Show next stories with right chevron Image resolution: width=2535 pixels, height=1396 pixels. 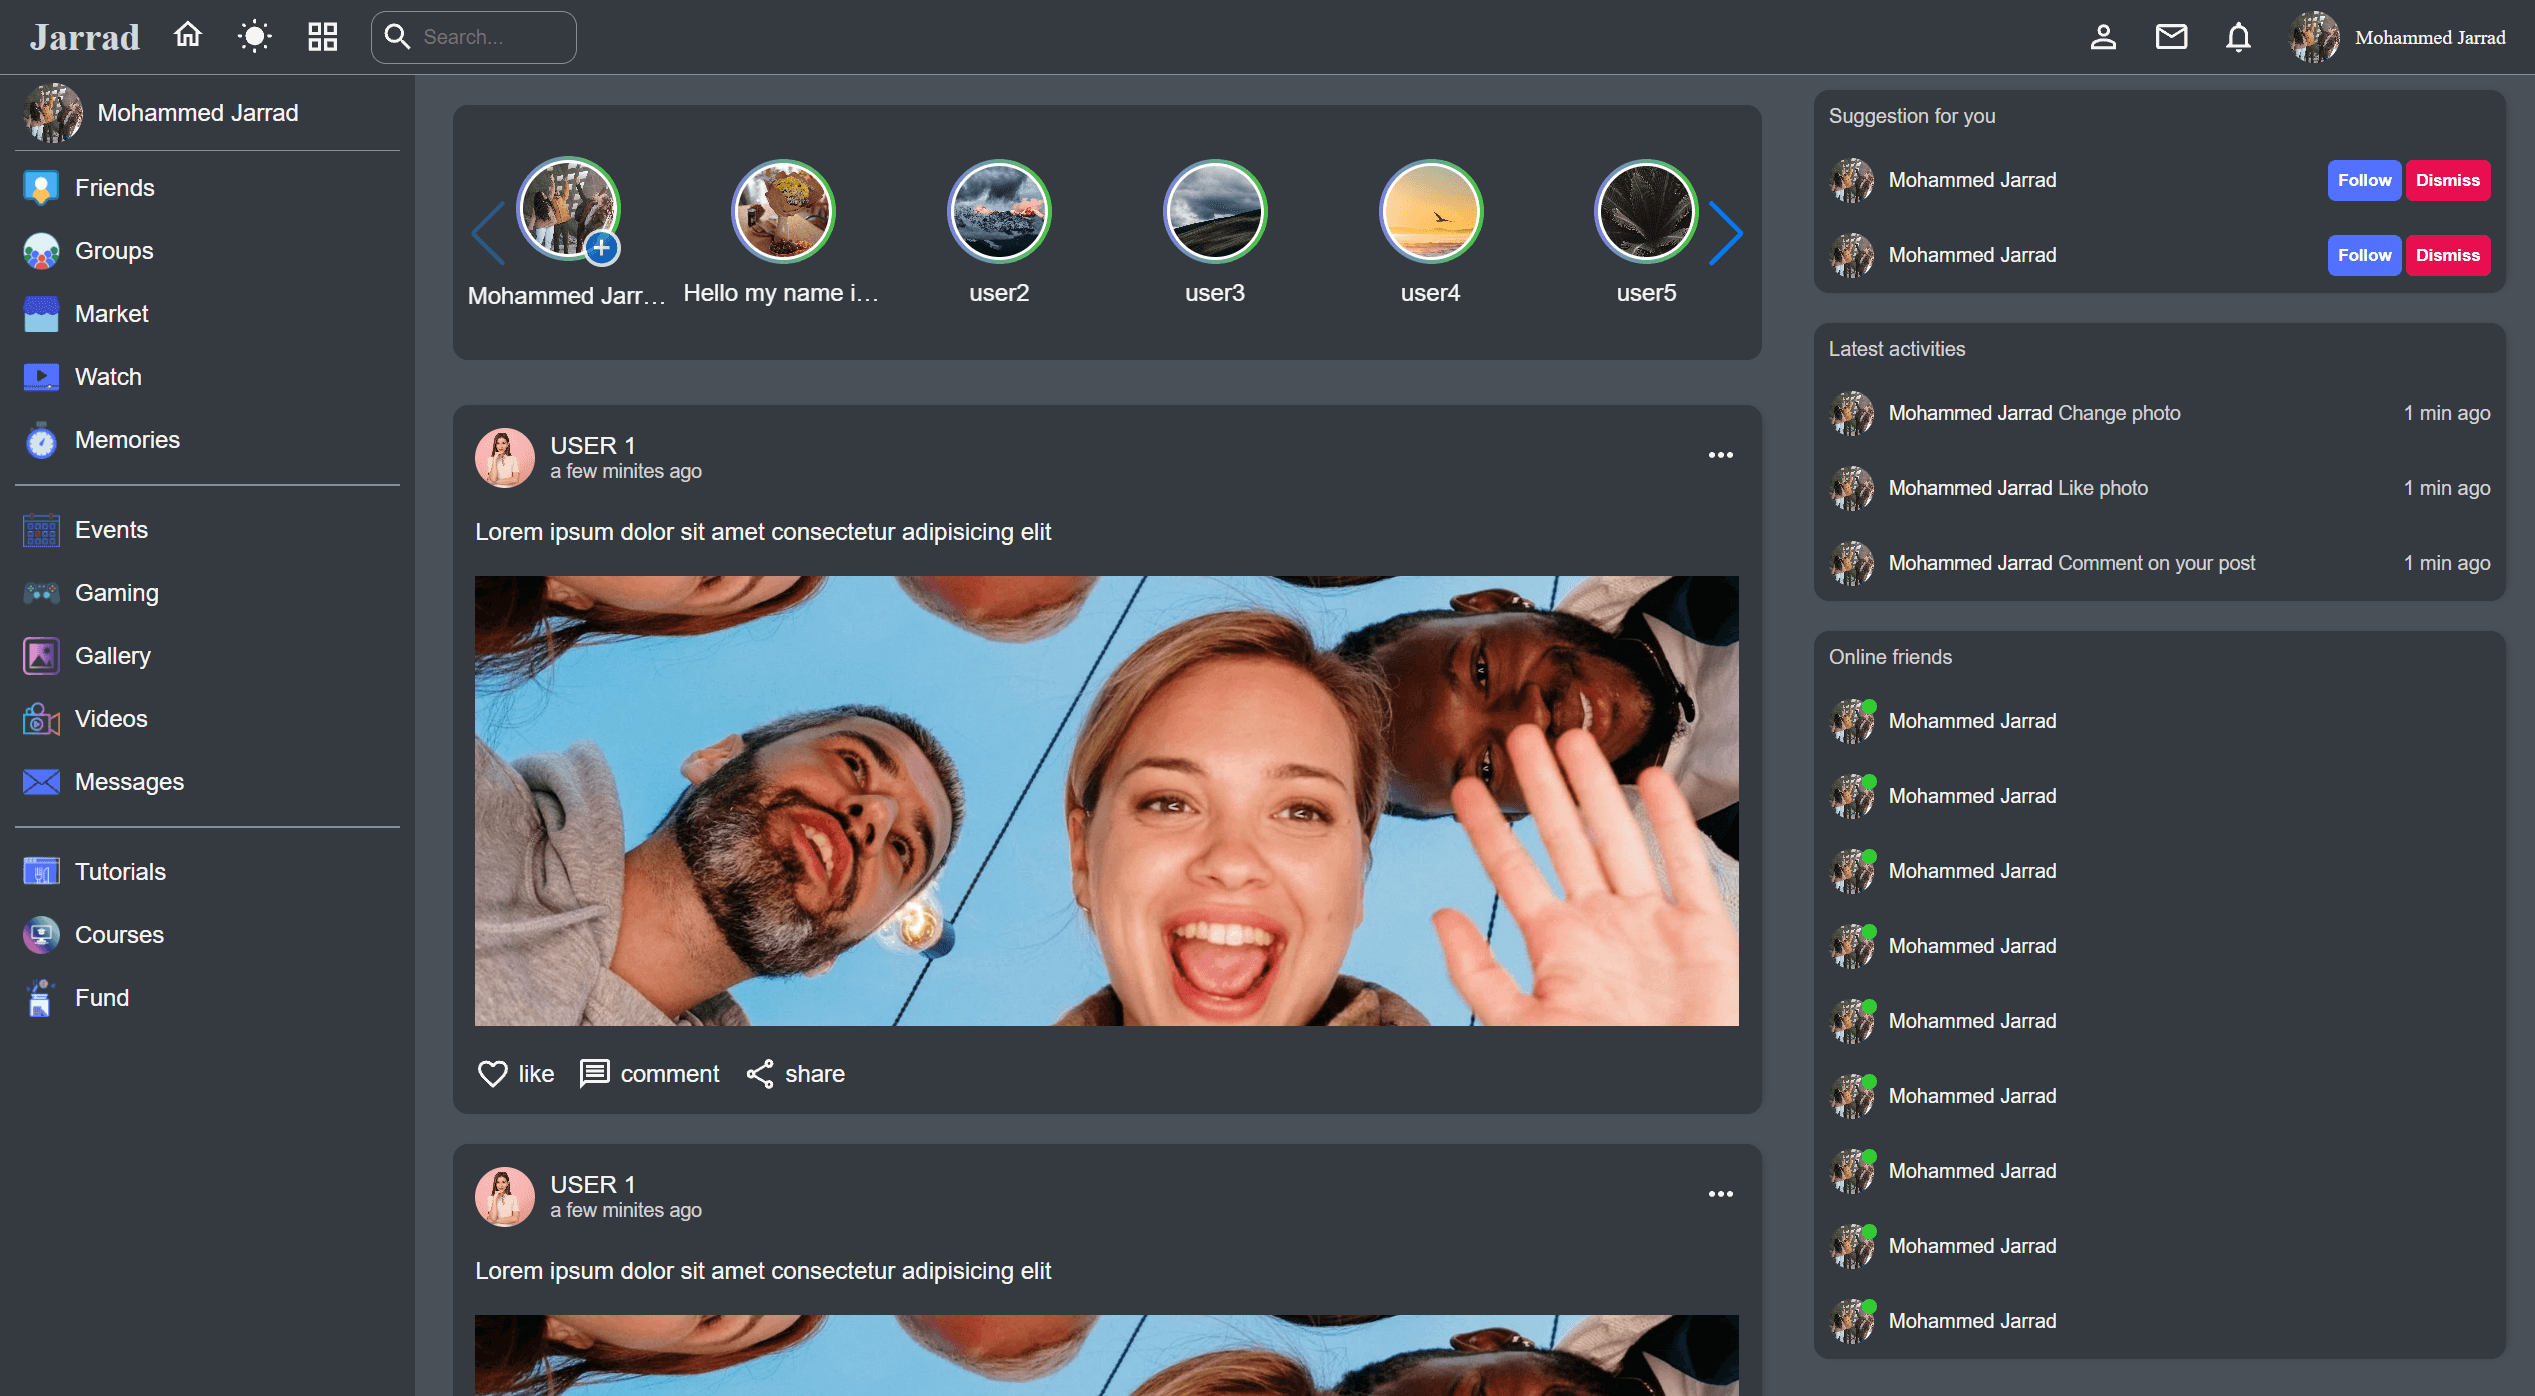click(1726, 233)
